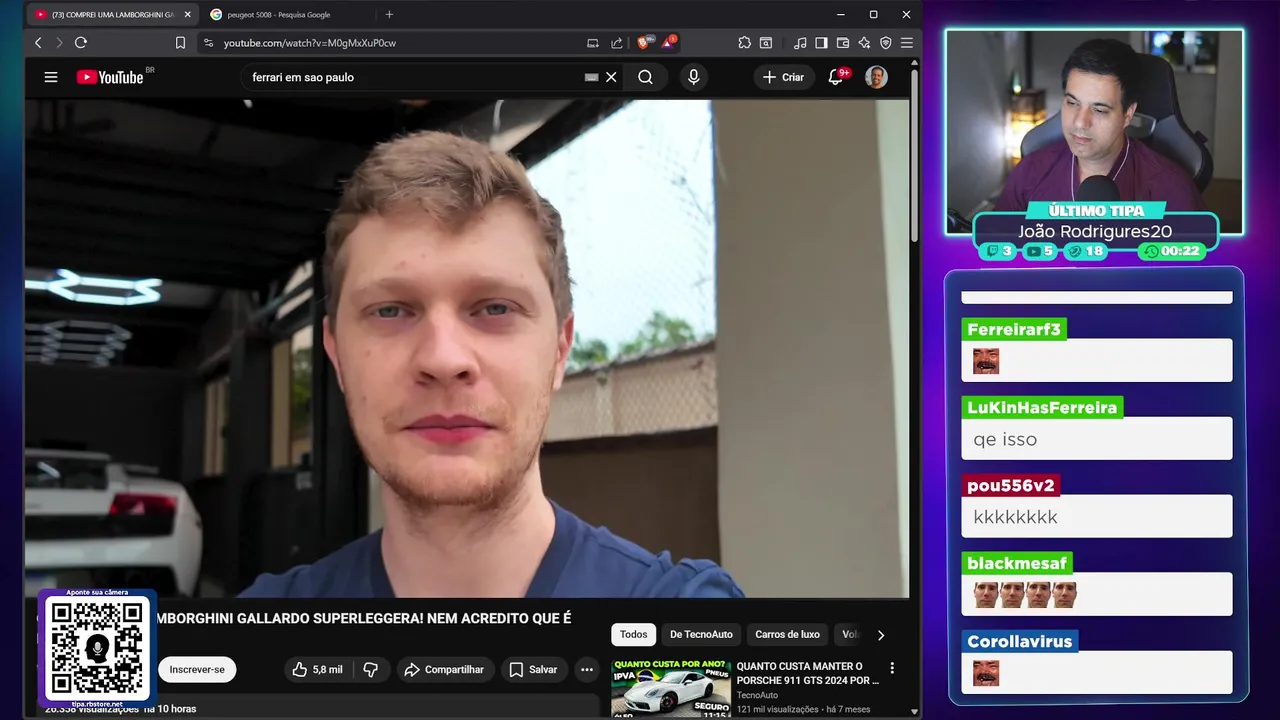This screenshot has width=1280, height=720.
Task: Select the Todos filter chip
Action: 633,634
